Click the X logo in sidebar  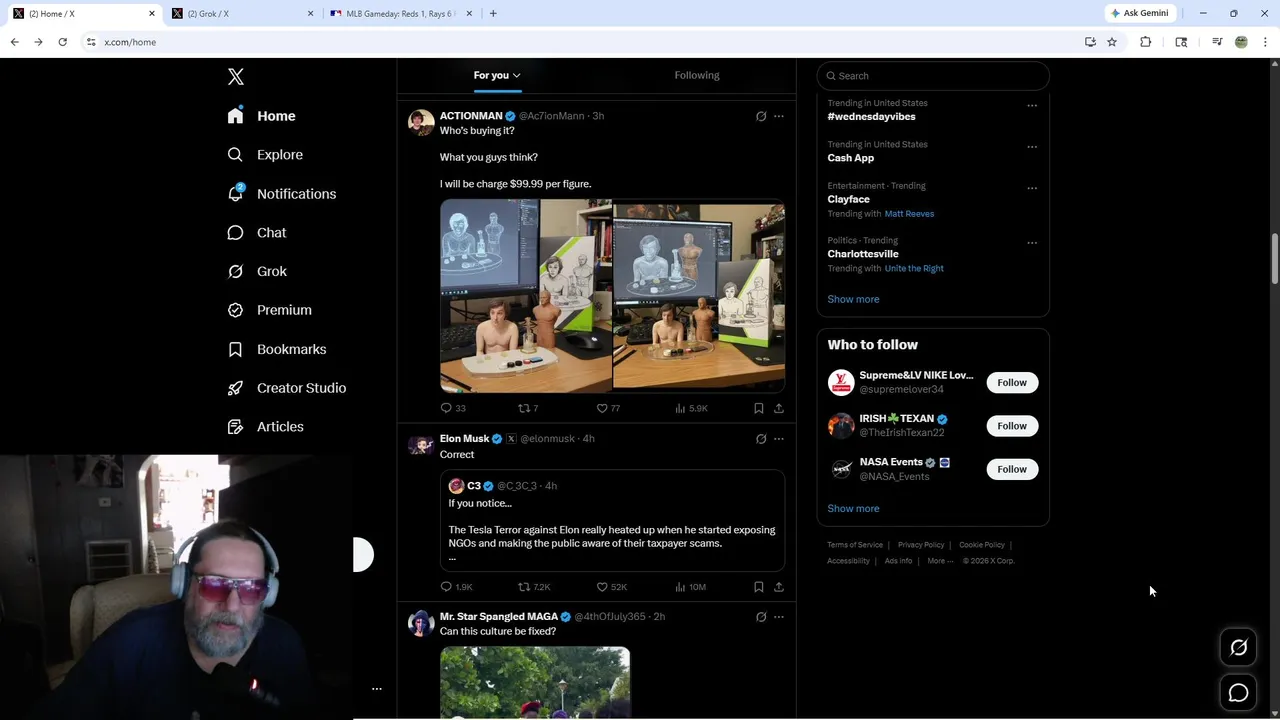[236, 77]
